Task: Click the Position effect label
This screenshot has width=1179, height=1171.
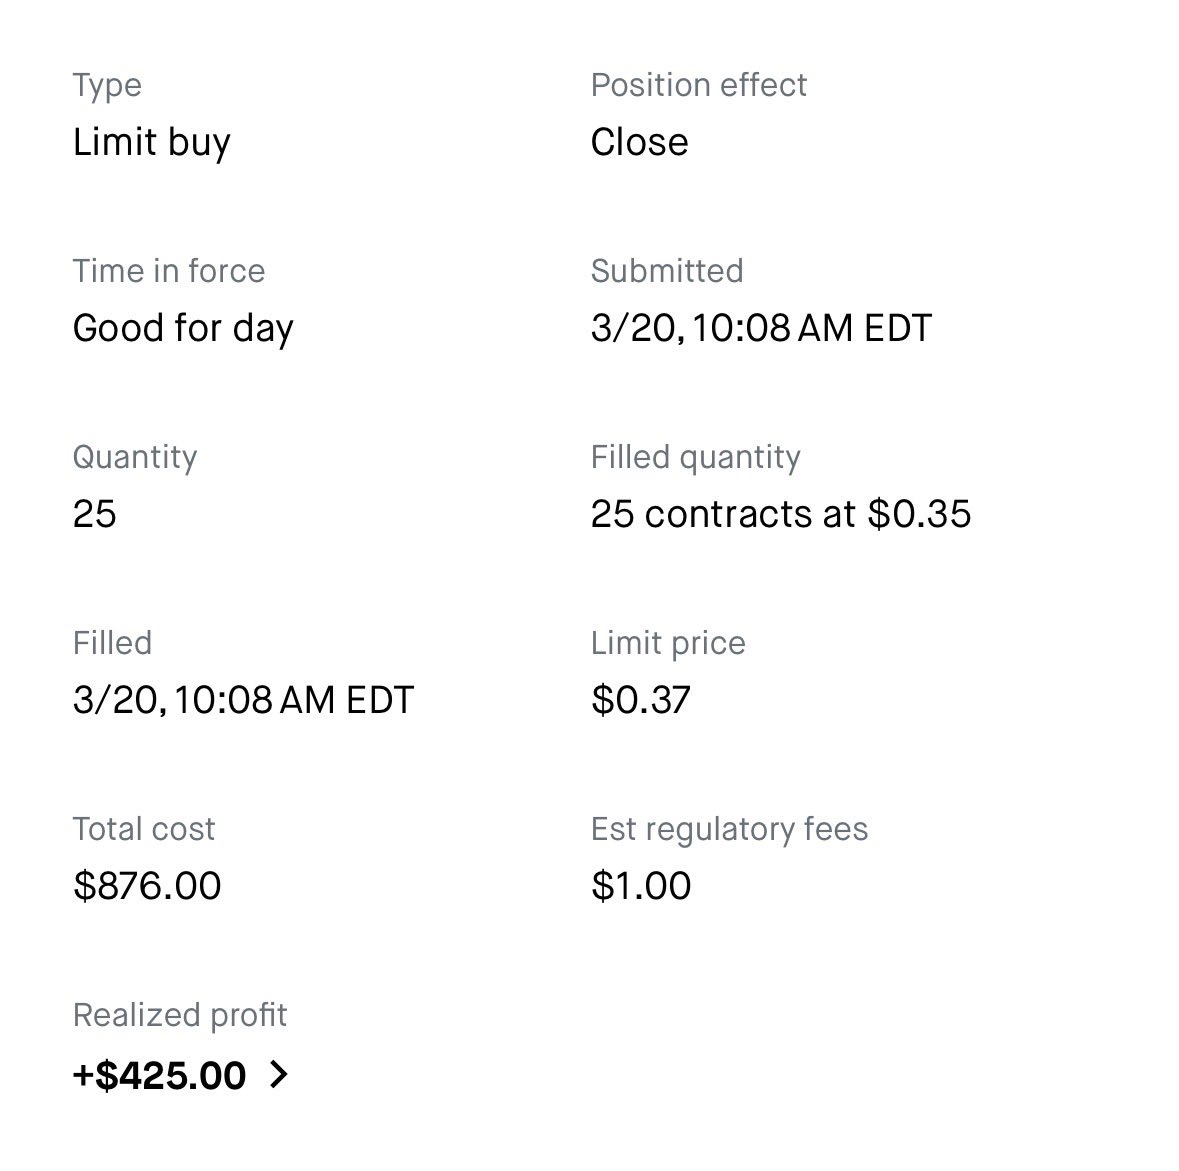Action: pyautogui.click(x=698, y=85)
